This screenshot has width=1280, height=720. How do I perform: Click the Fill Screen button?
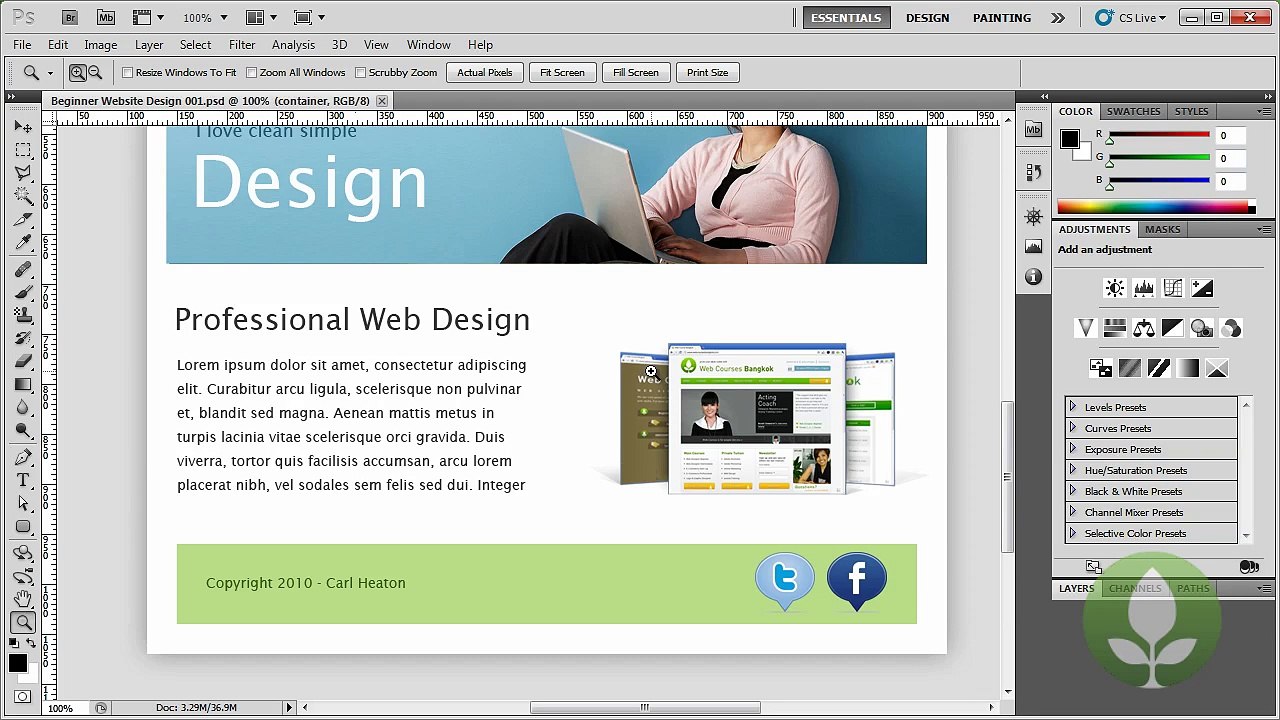(635, 72)
